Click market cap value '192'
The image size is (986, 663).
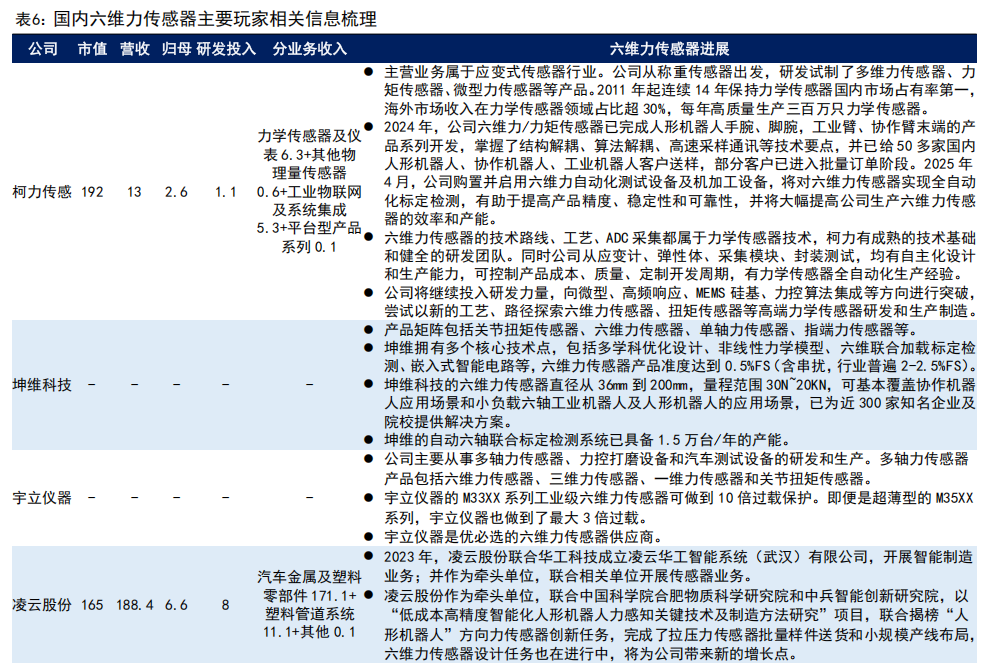coord(92,192)
